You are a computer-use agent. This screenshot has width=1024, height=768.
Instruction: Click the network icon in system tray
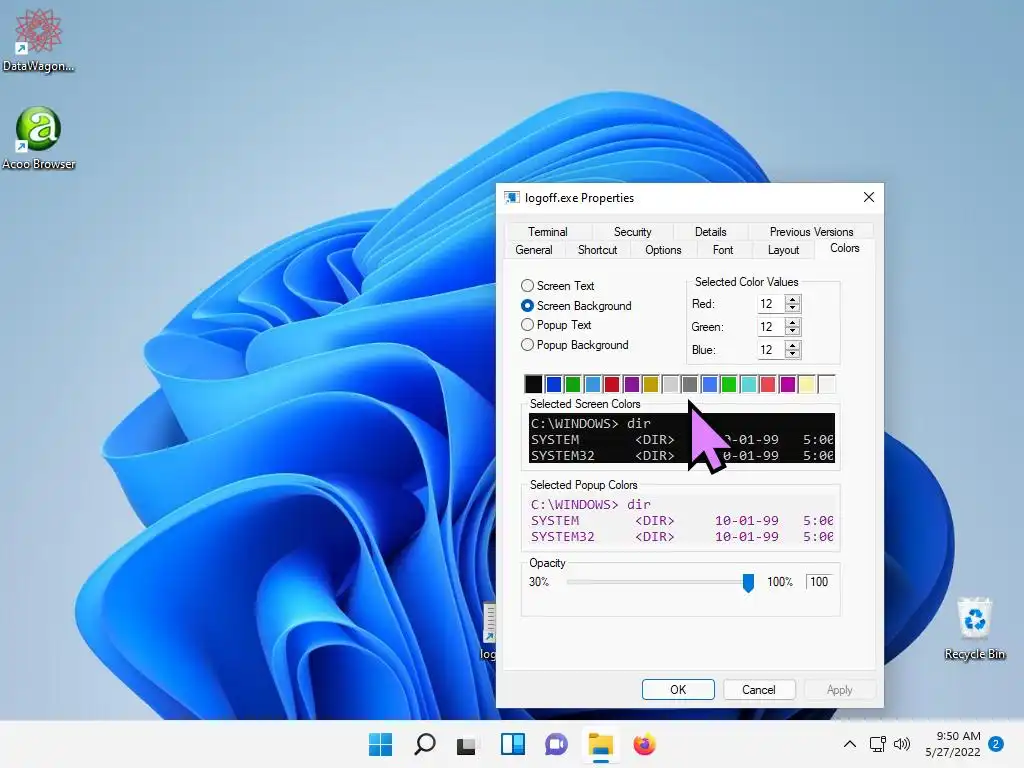click(877, 744)
